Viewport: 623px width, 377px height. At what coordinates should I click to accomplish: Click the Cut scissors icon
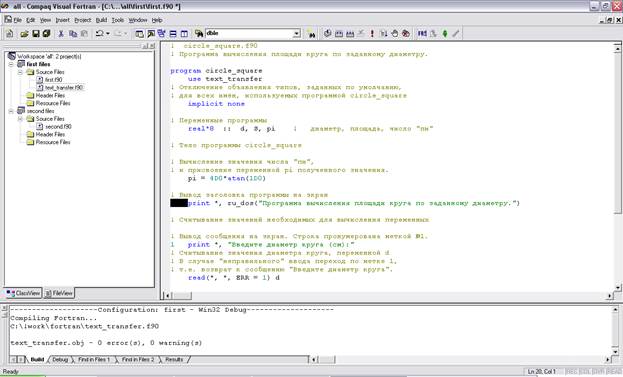pyautogui.click(x=61, y=34)
